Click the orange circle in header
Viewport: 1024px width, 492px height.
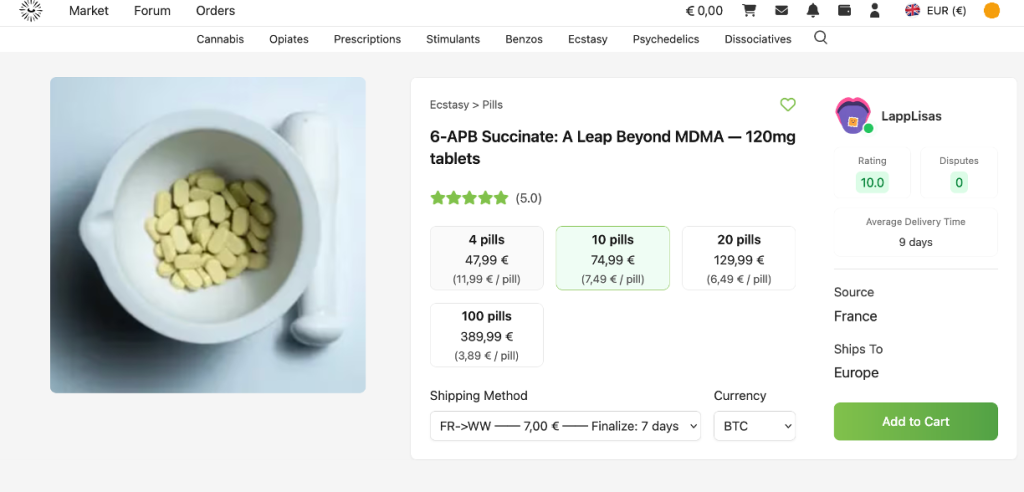click(x=991, y=11)
